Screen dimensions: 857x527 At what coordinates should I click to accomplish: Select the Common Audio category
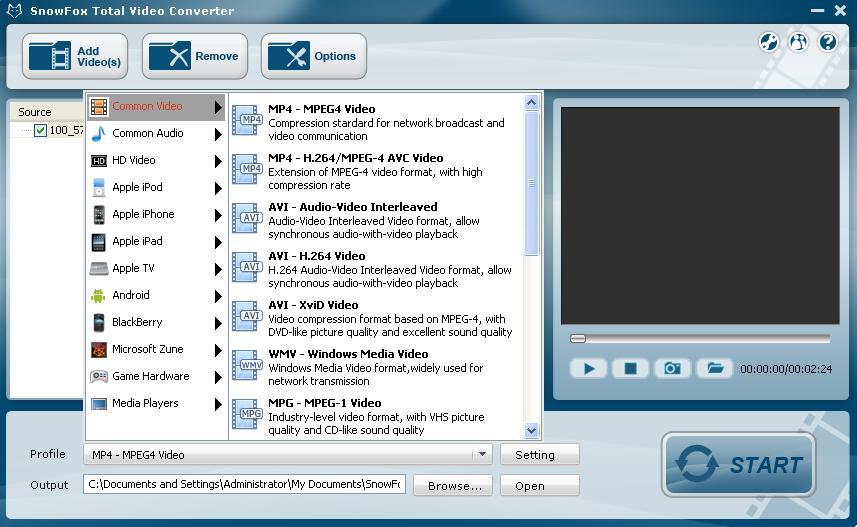click(x=156, y=133)
